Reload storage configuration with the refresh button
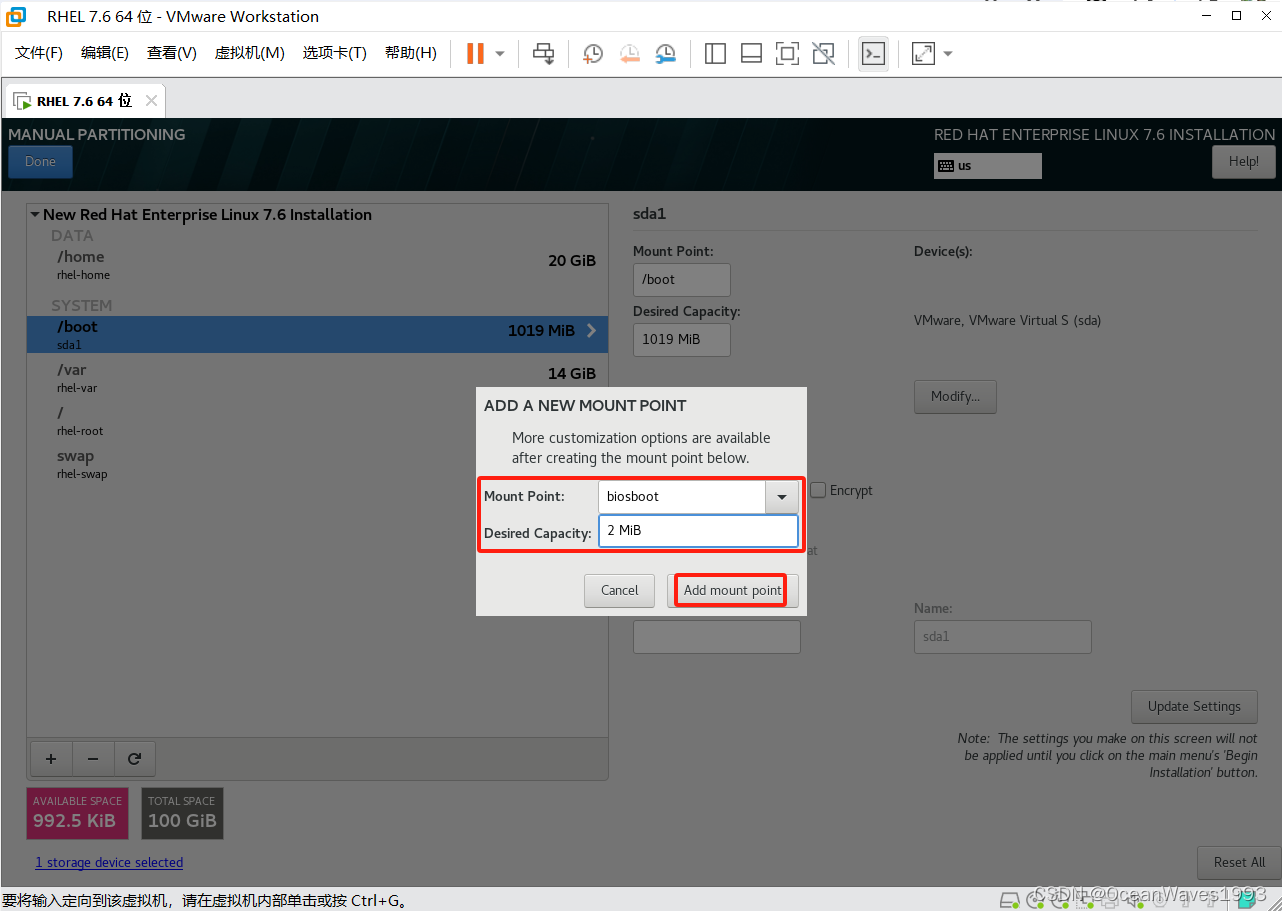The image size is (1282, 911). pos(135,759)
